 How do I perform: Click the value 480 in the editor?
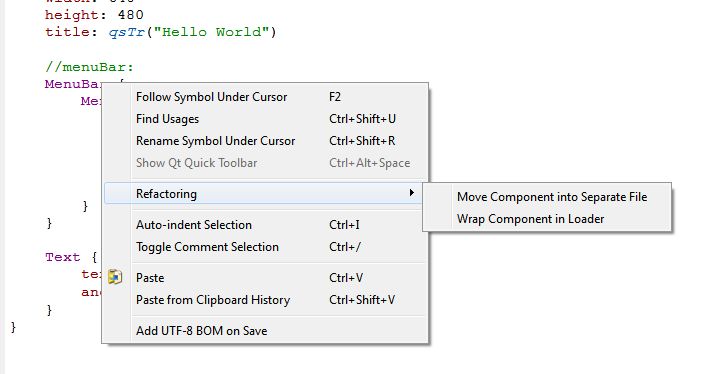(x=130, y=15)
